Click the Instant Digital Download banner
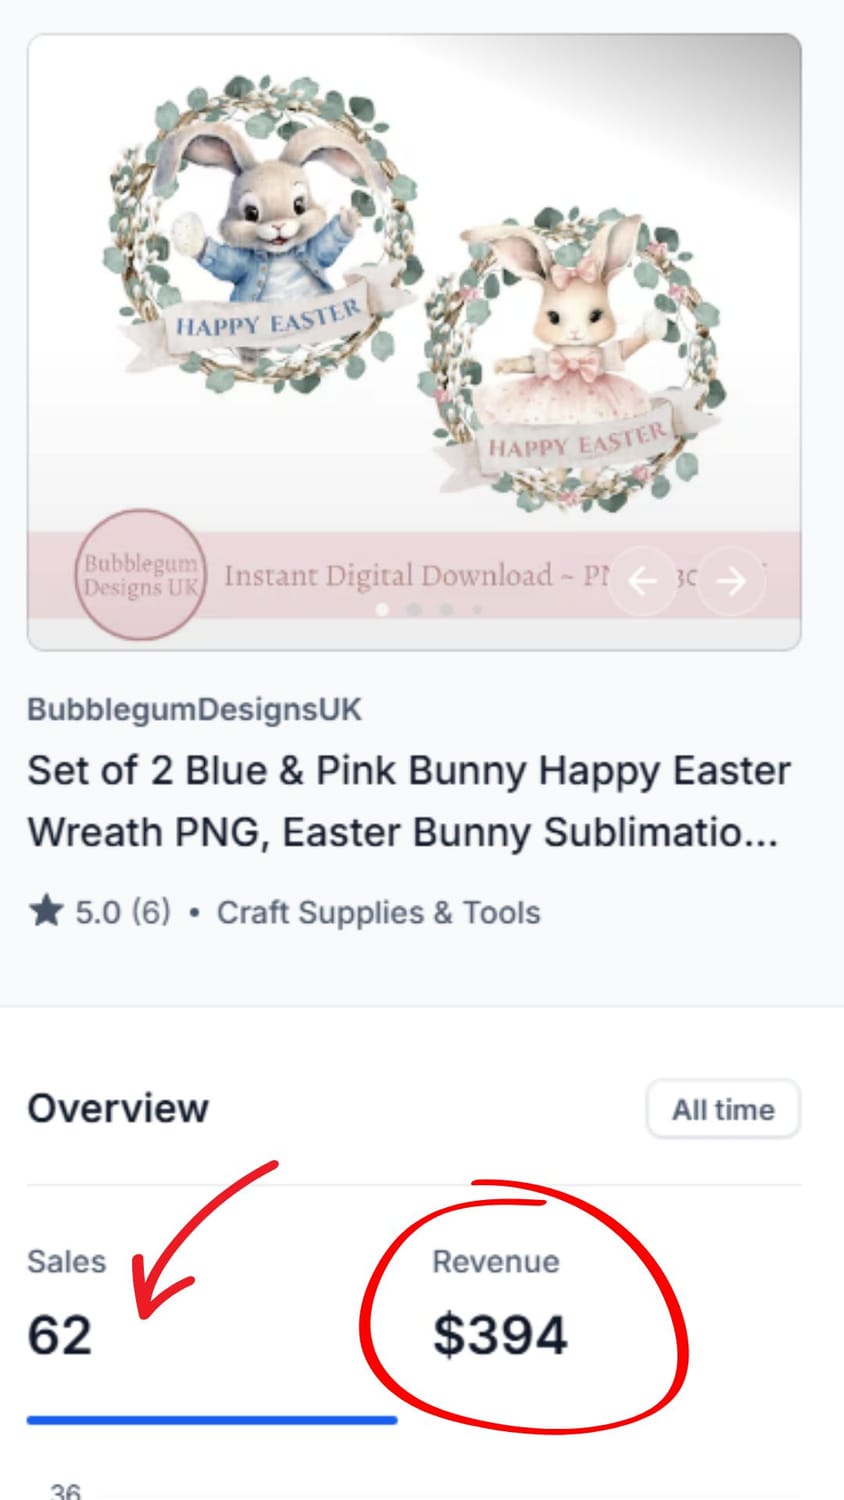The width and height of the screenshot is (844, 1500). coord(414,575)
